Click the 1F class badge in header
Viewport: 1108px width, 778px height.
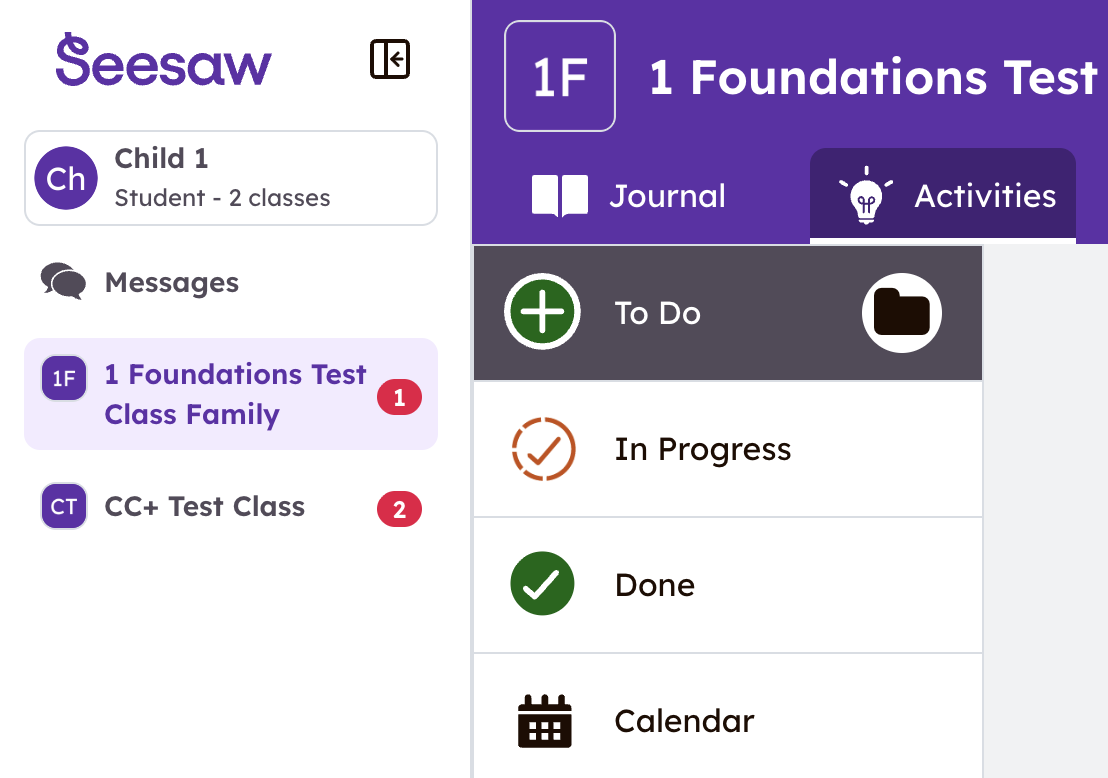click(x=560, y=76)
